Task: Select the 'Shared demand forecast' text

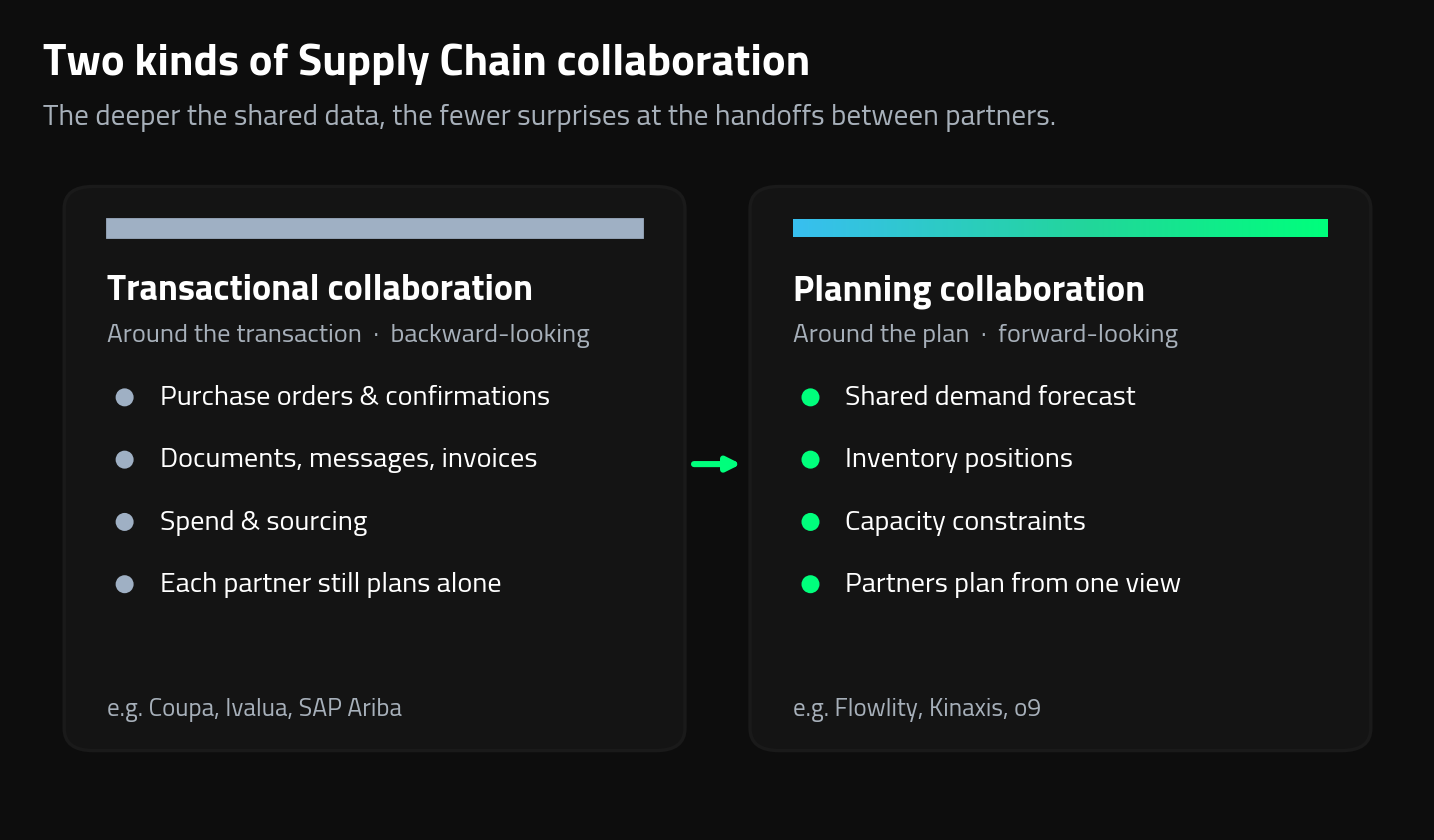Action: [x=990, y=396]
